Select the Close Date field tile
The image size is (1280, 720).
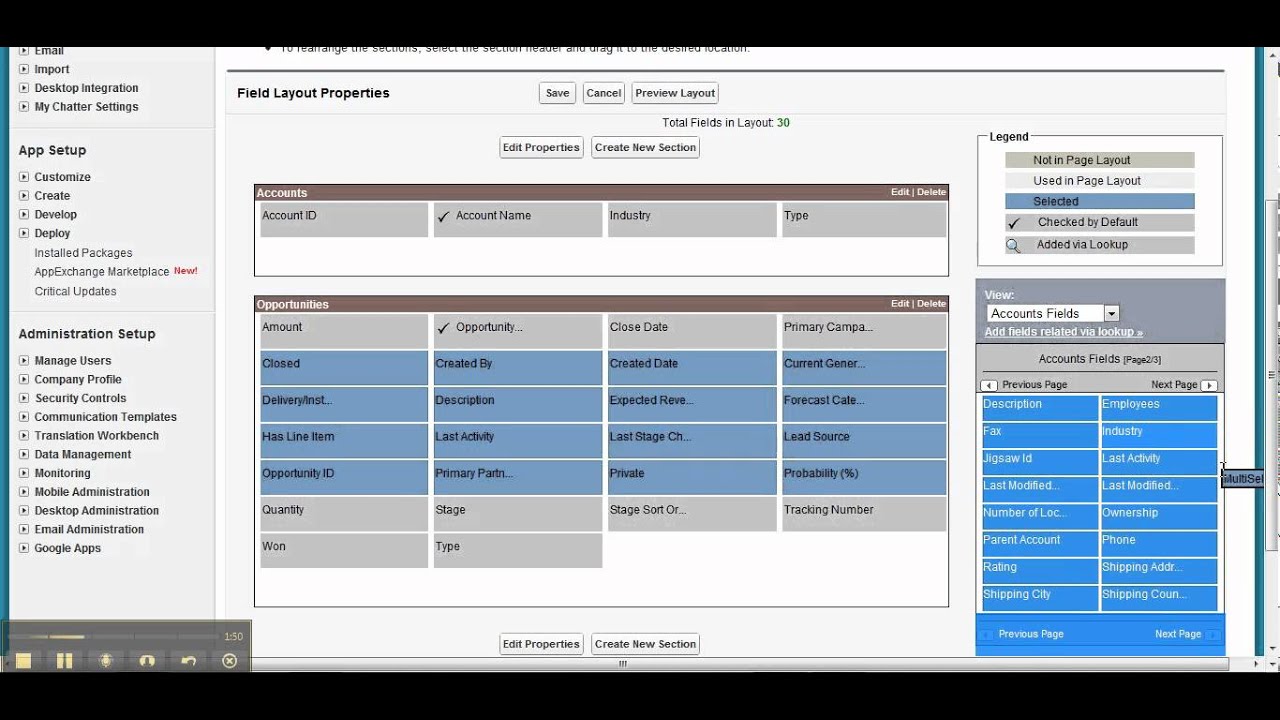pos(692,331)
